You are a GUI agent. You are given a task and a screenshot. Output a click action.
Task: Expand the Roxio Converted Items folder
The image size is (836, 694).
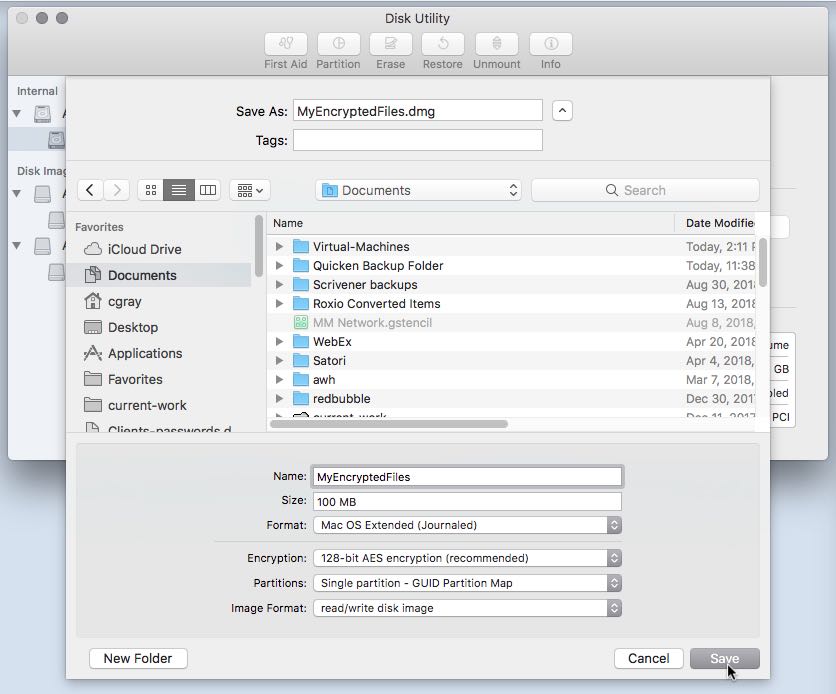279,304
